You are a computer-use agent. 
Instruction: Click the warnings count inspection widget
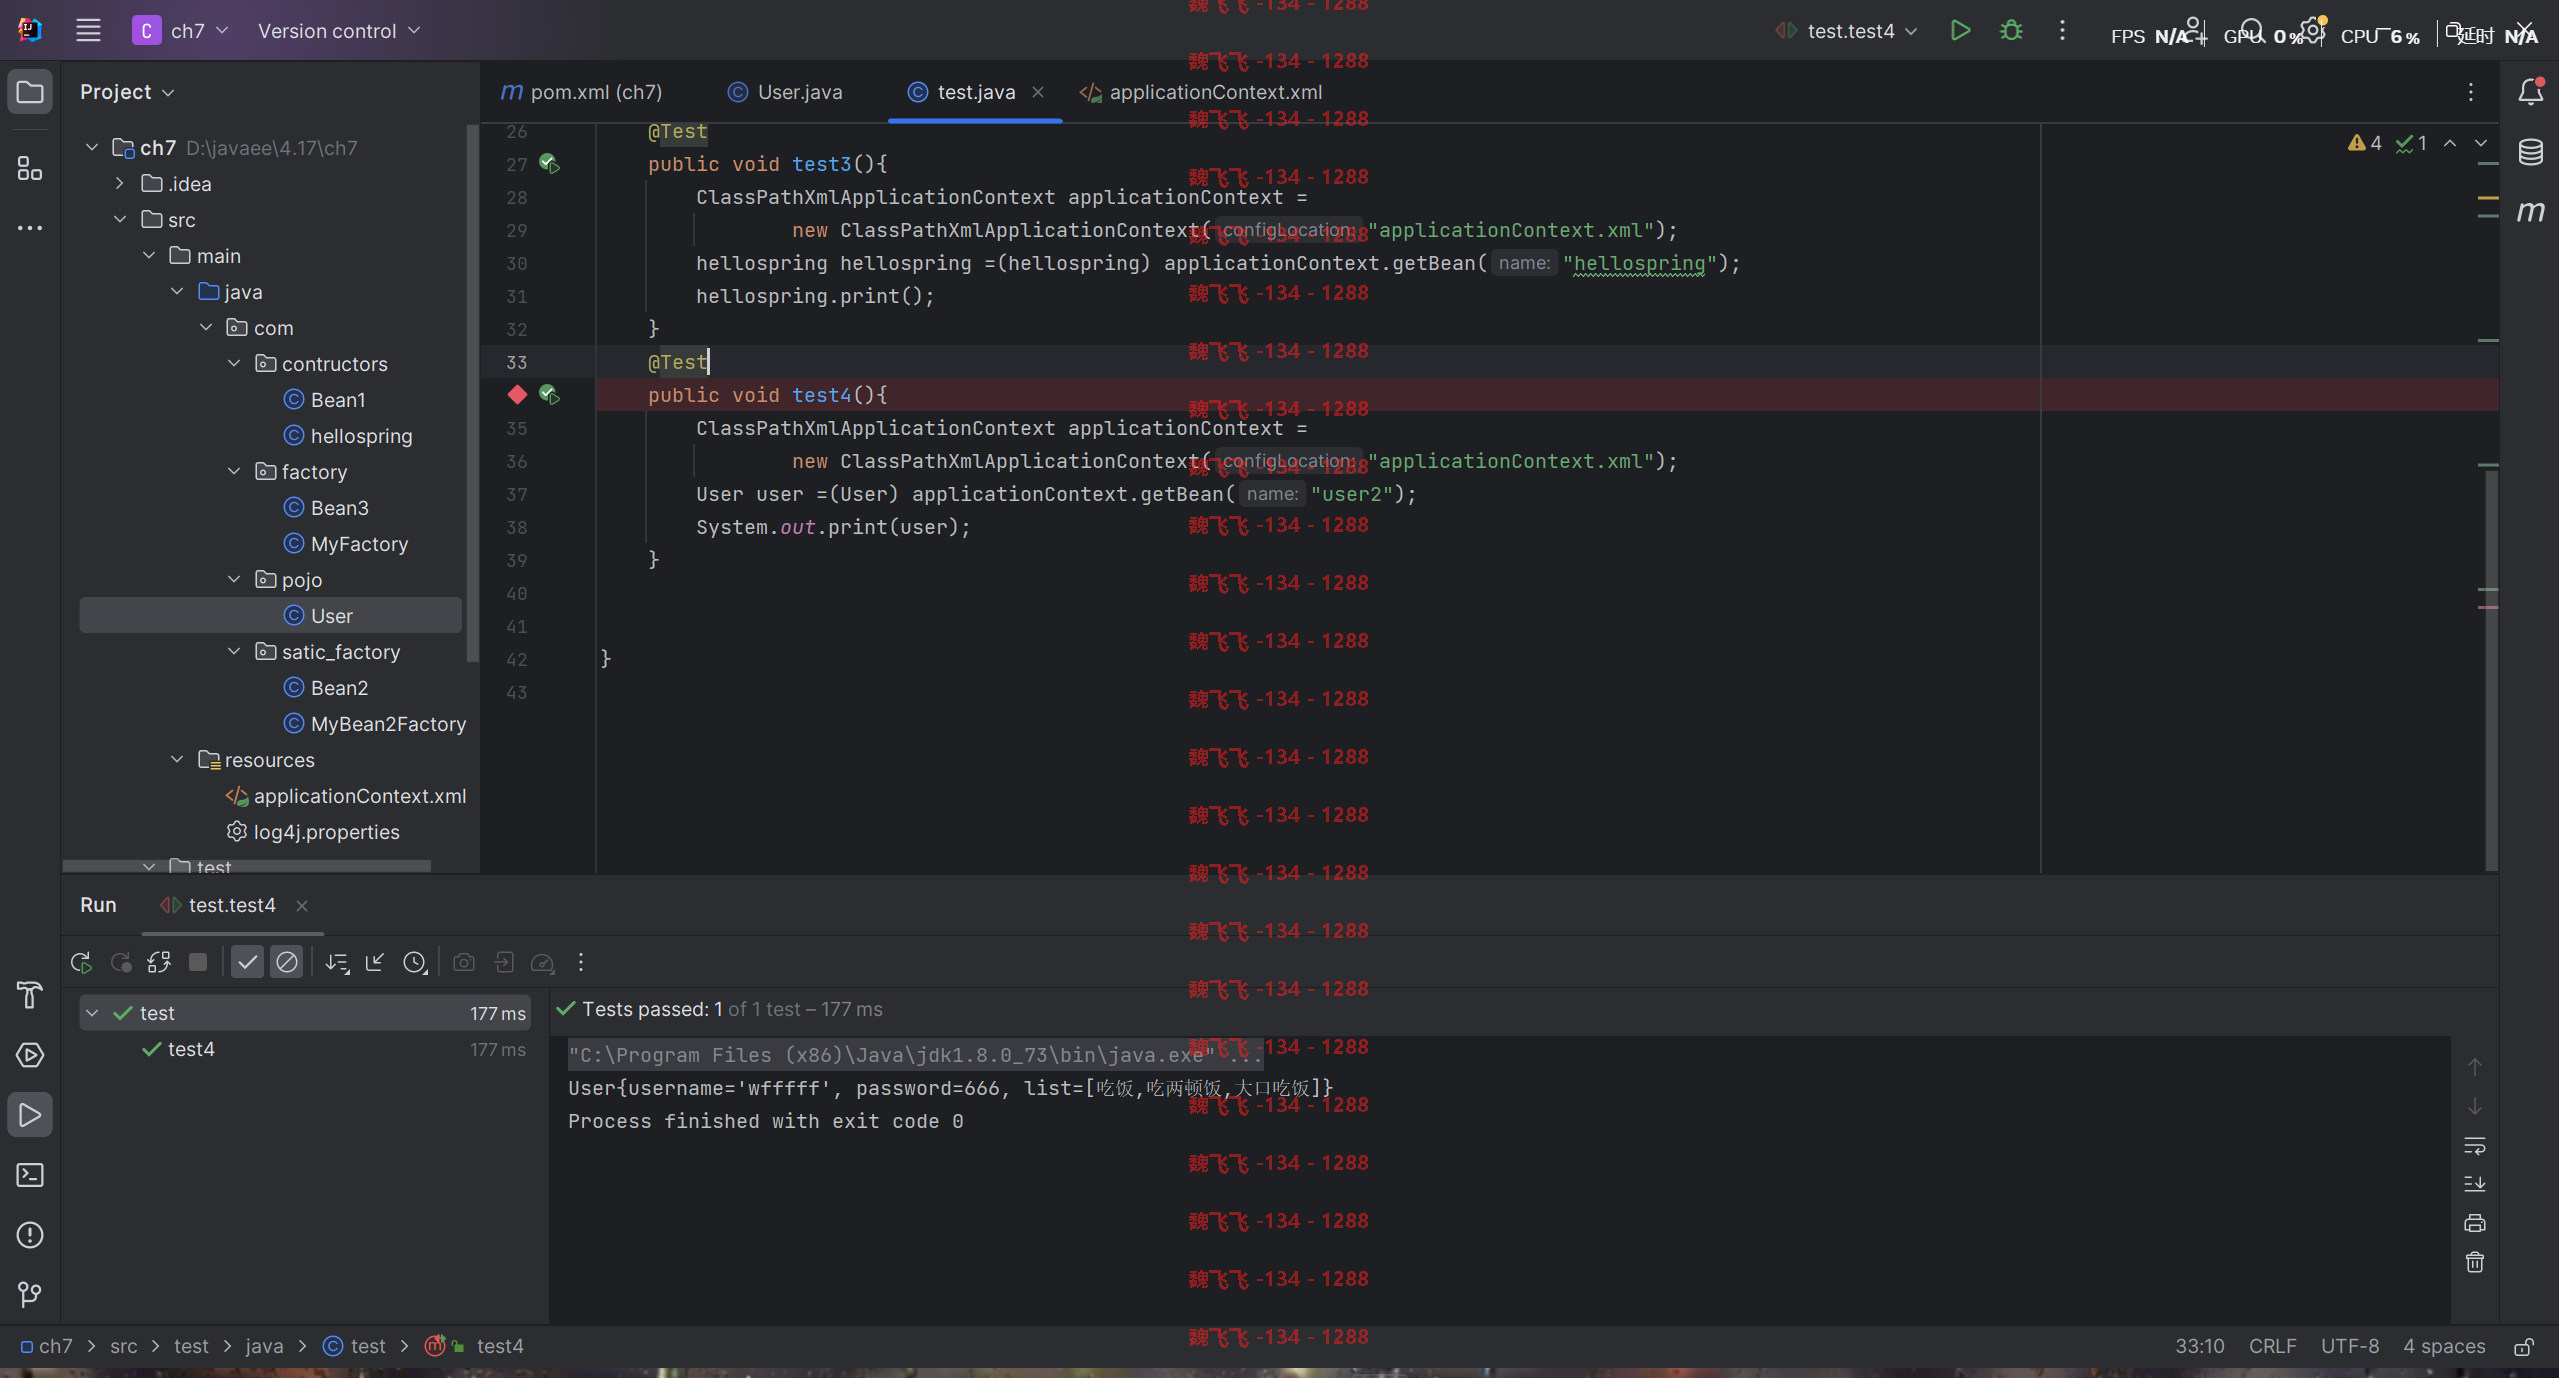pos(2365,144)
